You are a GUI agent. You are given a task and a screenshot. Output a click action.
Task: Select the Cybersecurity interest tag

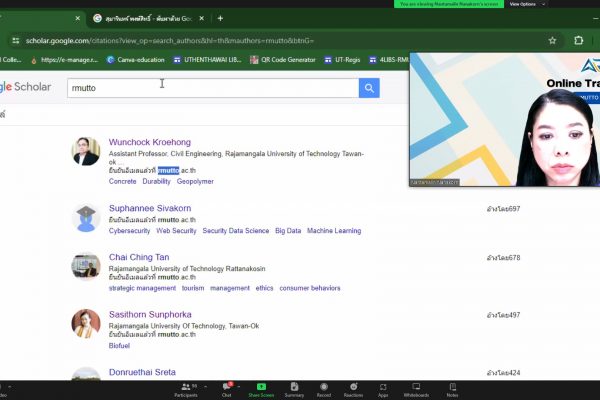[x=129, y=231]
